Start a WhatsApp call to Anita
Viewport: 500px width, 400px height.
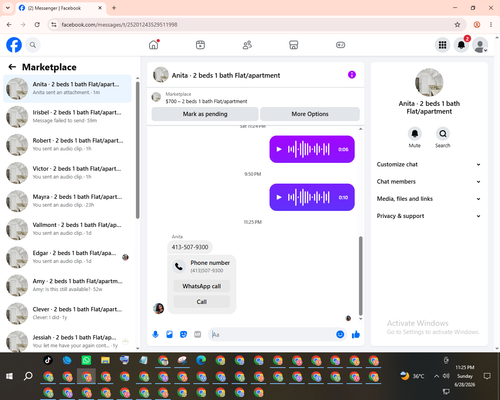pos(202,286)
